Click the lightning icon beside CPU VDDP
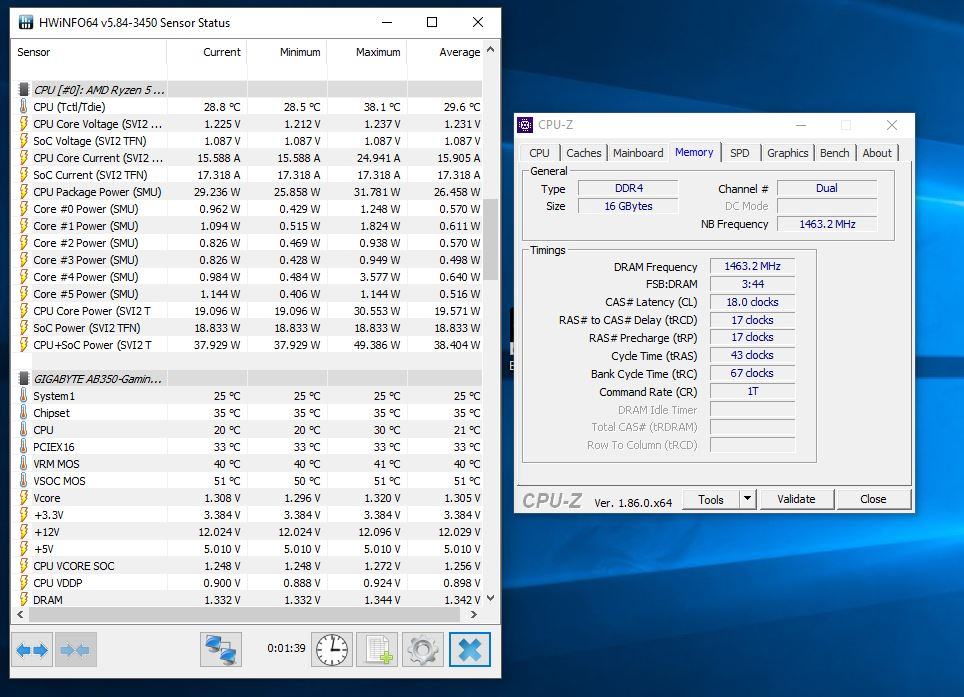 (x=24, y=583)
